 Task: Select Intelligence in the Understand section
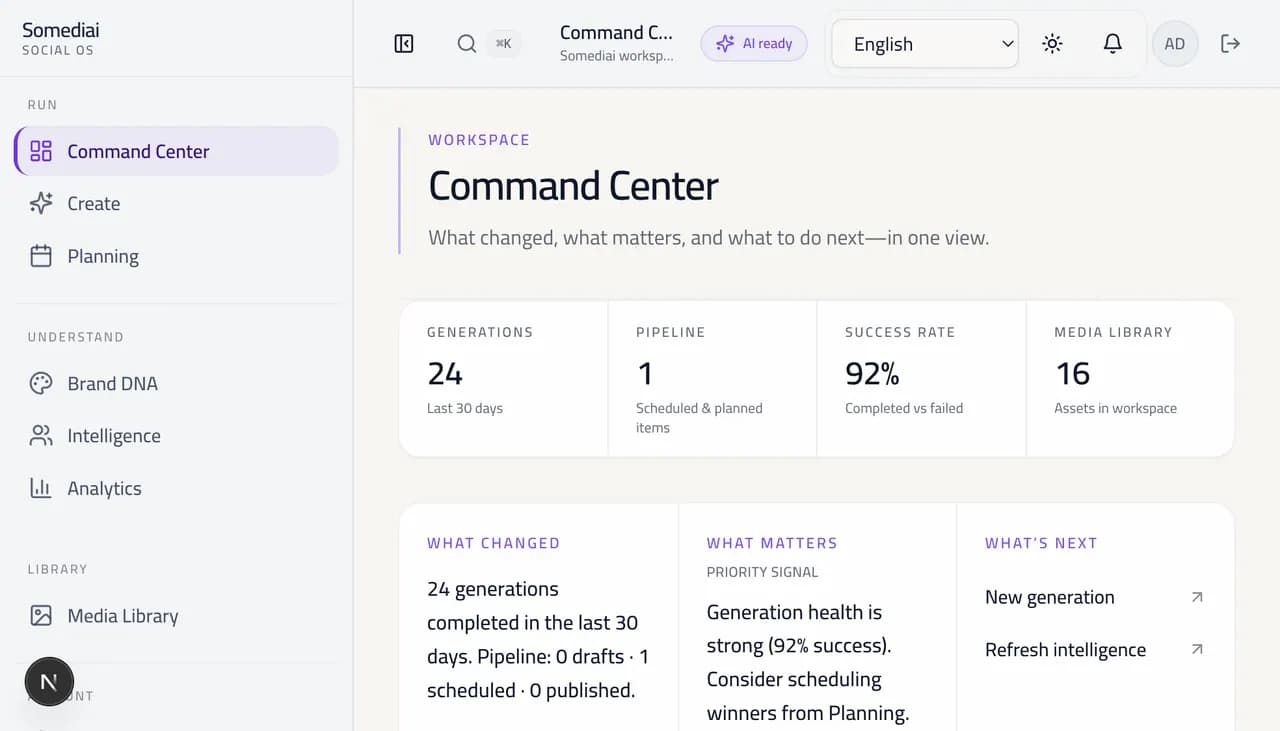[113, 435]
